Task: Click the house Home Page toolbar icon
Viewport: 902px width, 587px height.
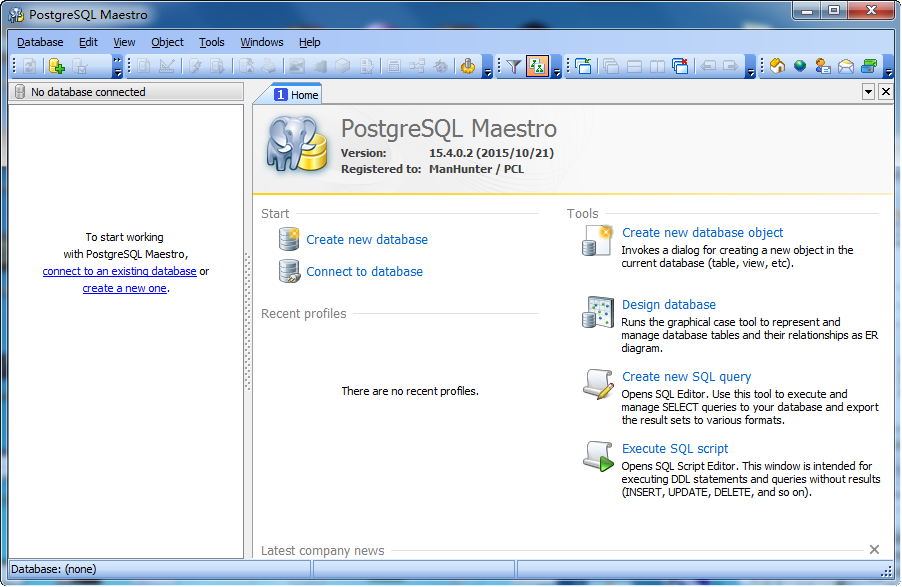Action: point(777,66)
